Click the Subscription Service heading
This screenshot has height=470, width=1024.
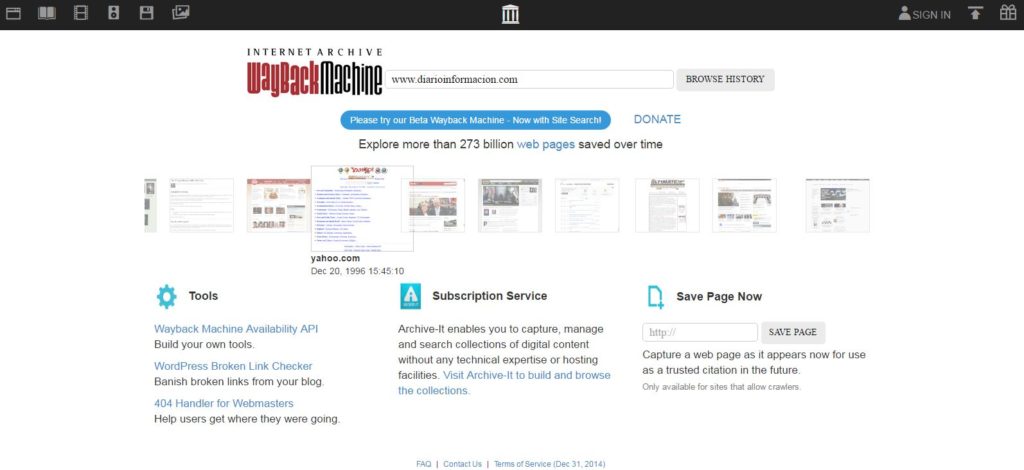click(x=490, y=296)
